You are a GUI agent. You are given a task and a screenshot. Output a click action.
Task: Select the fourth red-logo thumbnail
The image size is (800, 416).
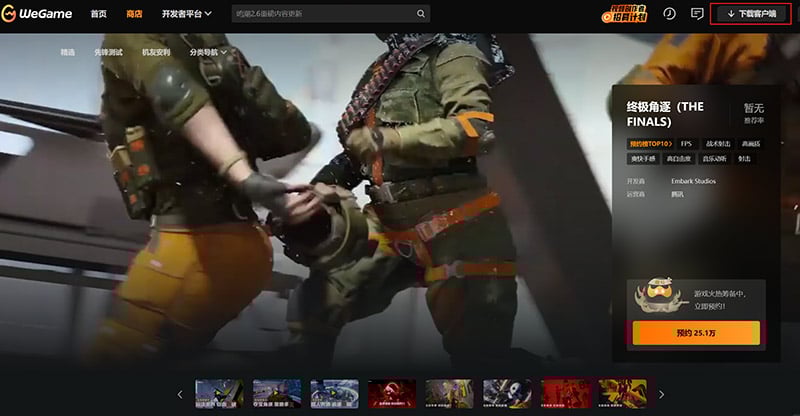(392, 394)
